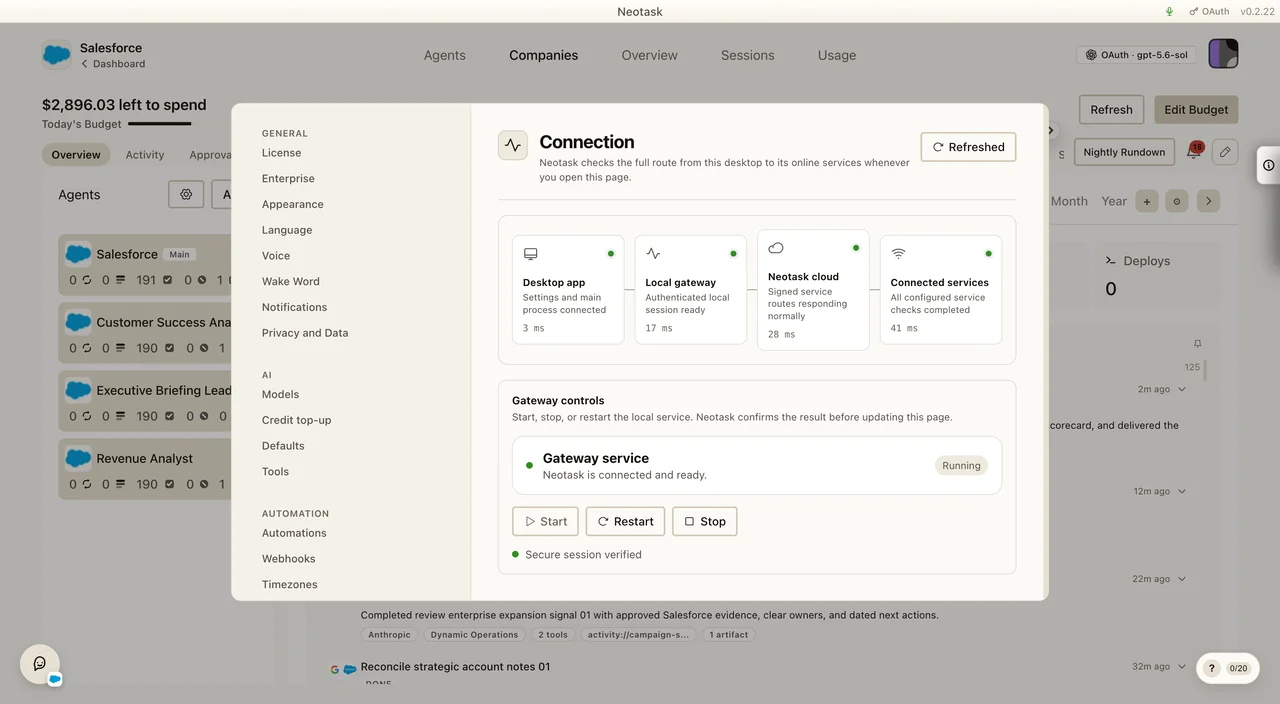Open the Agents panel gear settings icon

(x=186, y=195)
